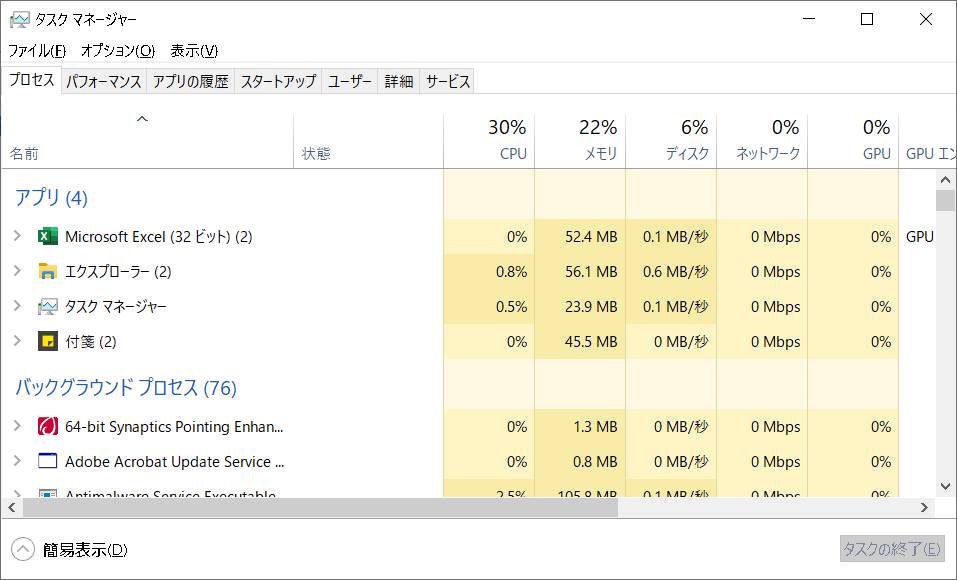Click the 45.5 MB memory cell
Image resolution: width=957 pixels, height=580 pixels.
pyautogui.click(x=580, y=341)
